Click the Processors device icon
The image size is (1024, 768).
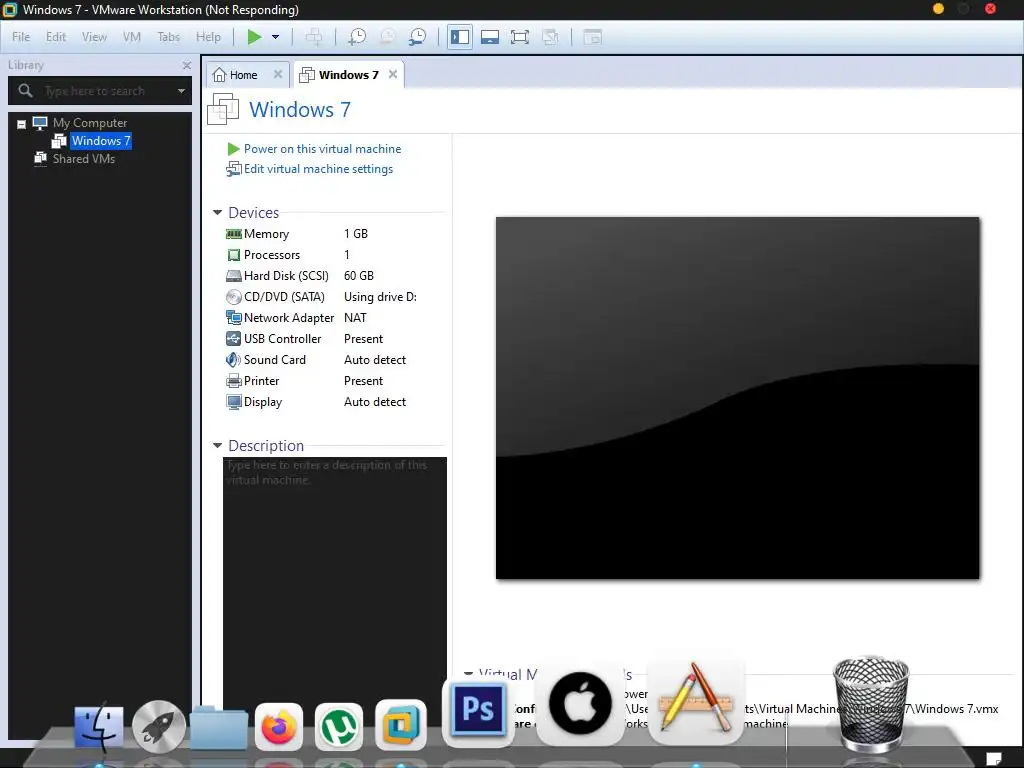pos(233,255)
